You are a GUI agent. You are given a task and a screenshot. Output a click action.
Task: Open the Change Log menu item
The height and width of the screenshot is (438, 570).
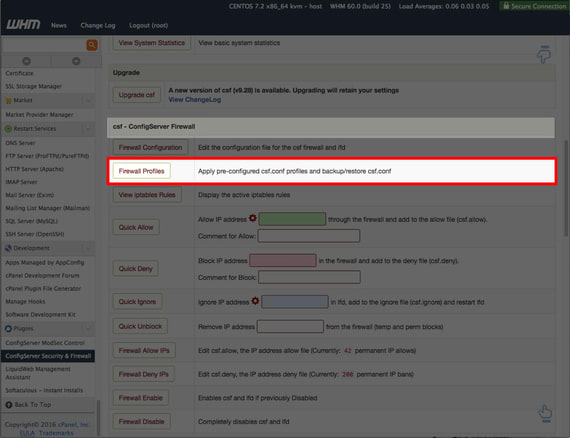pos(98,25)
